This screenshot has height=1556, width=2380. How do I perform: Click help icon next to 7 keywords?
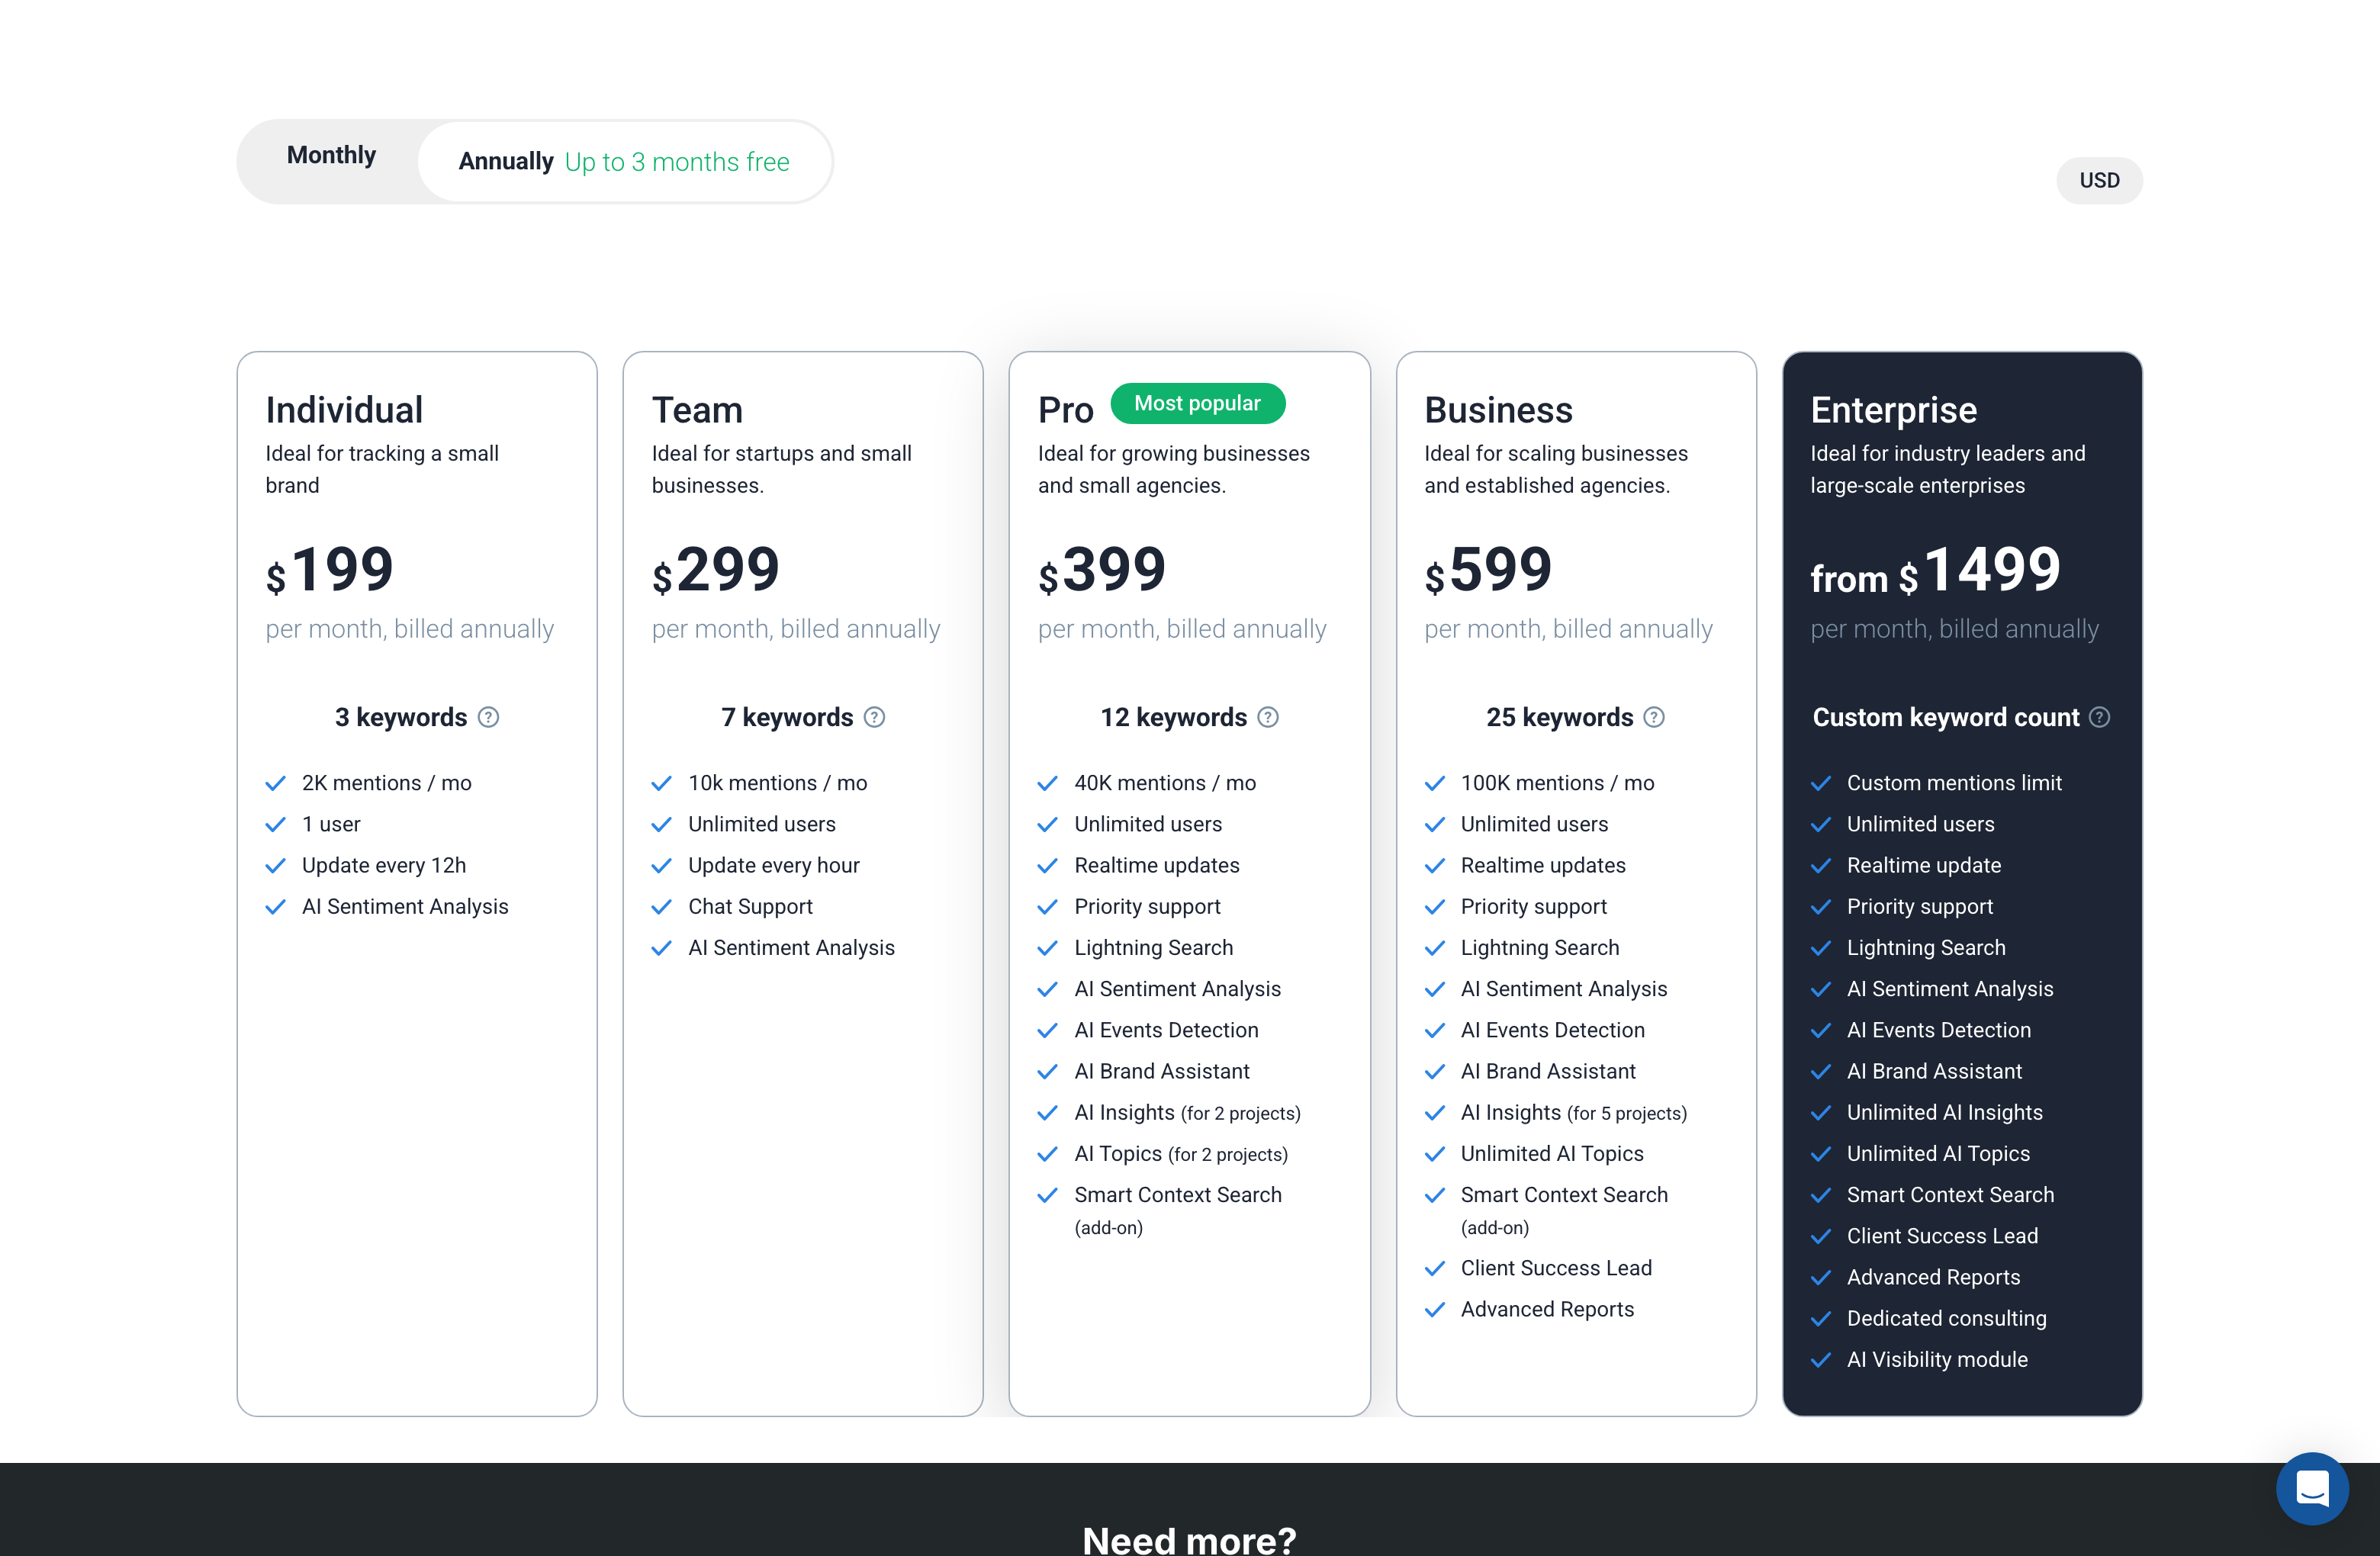click(874, 717)
